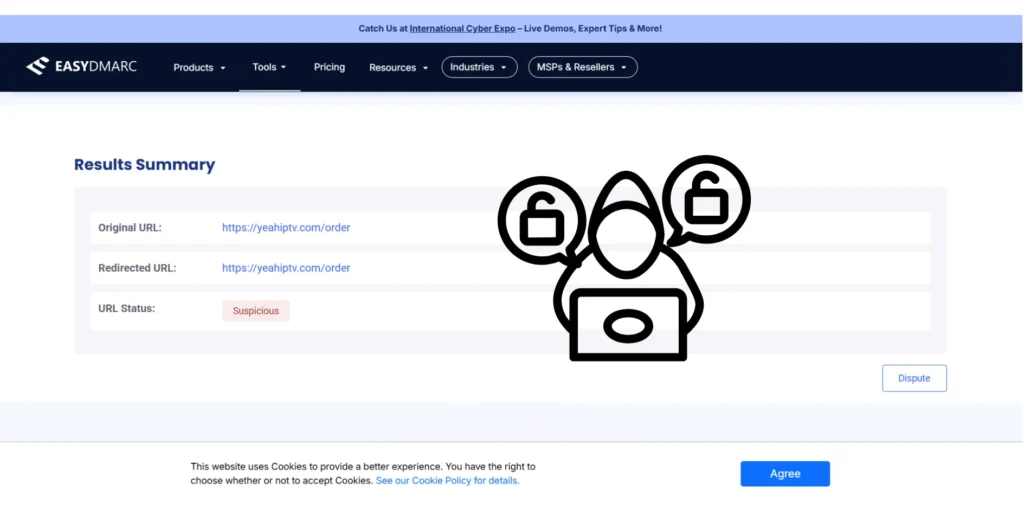Expand the Products dropdown menu
The height and width of the screenshot is (516, 1024).
point(199,68)
